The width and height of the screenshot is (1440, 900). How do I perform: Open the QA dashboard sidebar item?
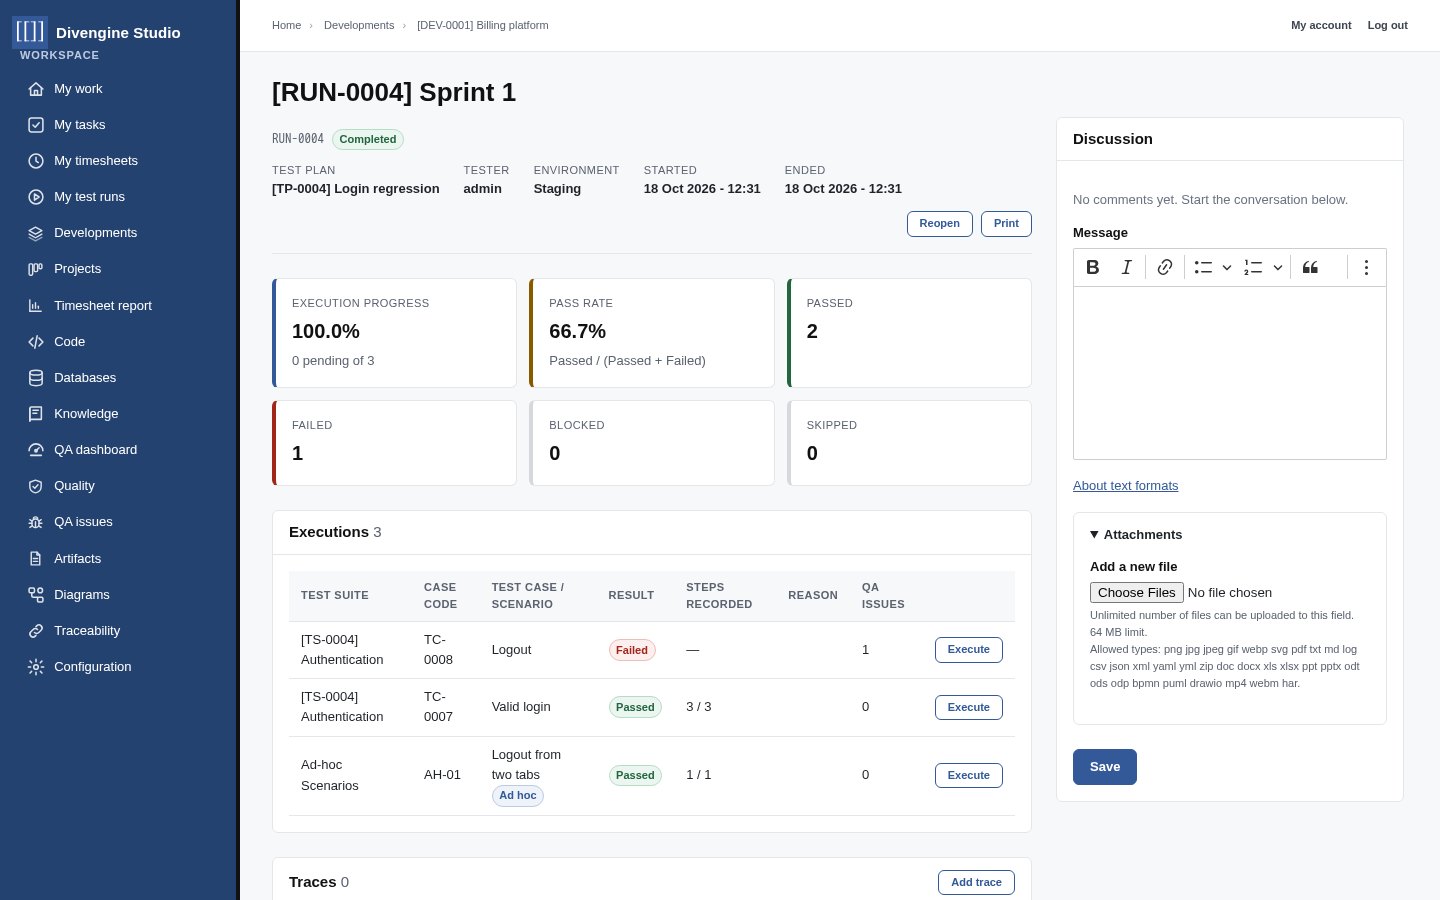click(x=95, y=450)
